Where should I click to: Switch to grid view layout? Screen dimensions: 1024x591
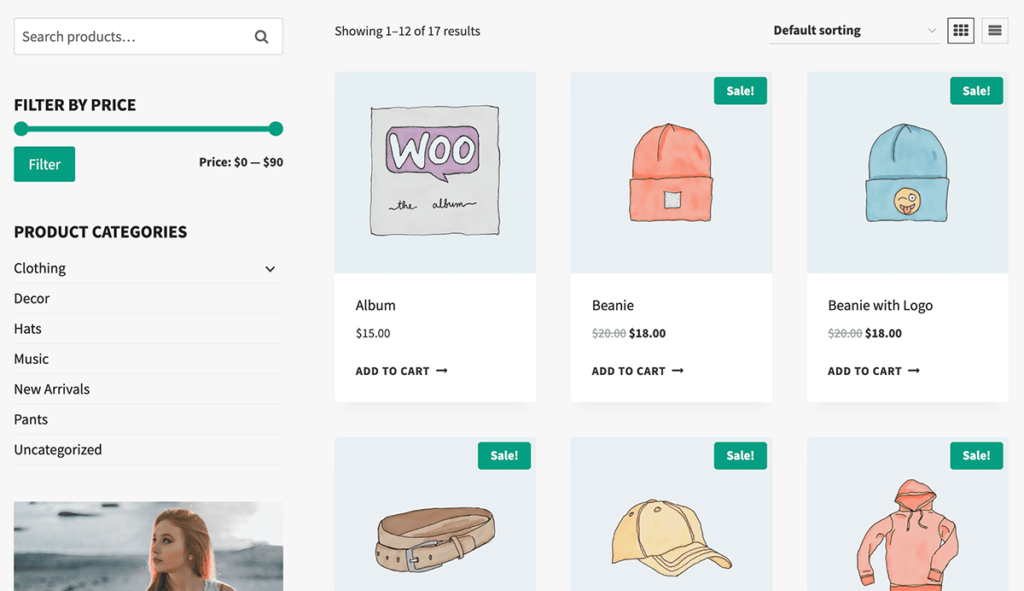[960, 31]
